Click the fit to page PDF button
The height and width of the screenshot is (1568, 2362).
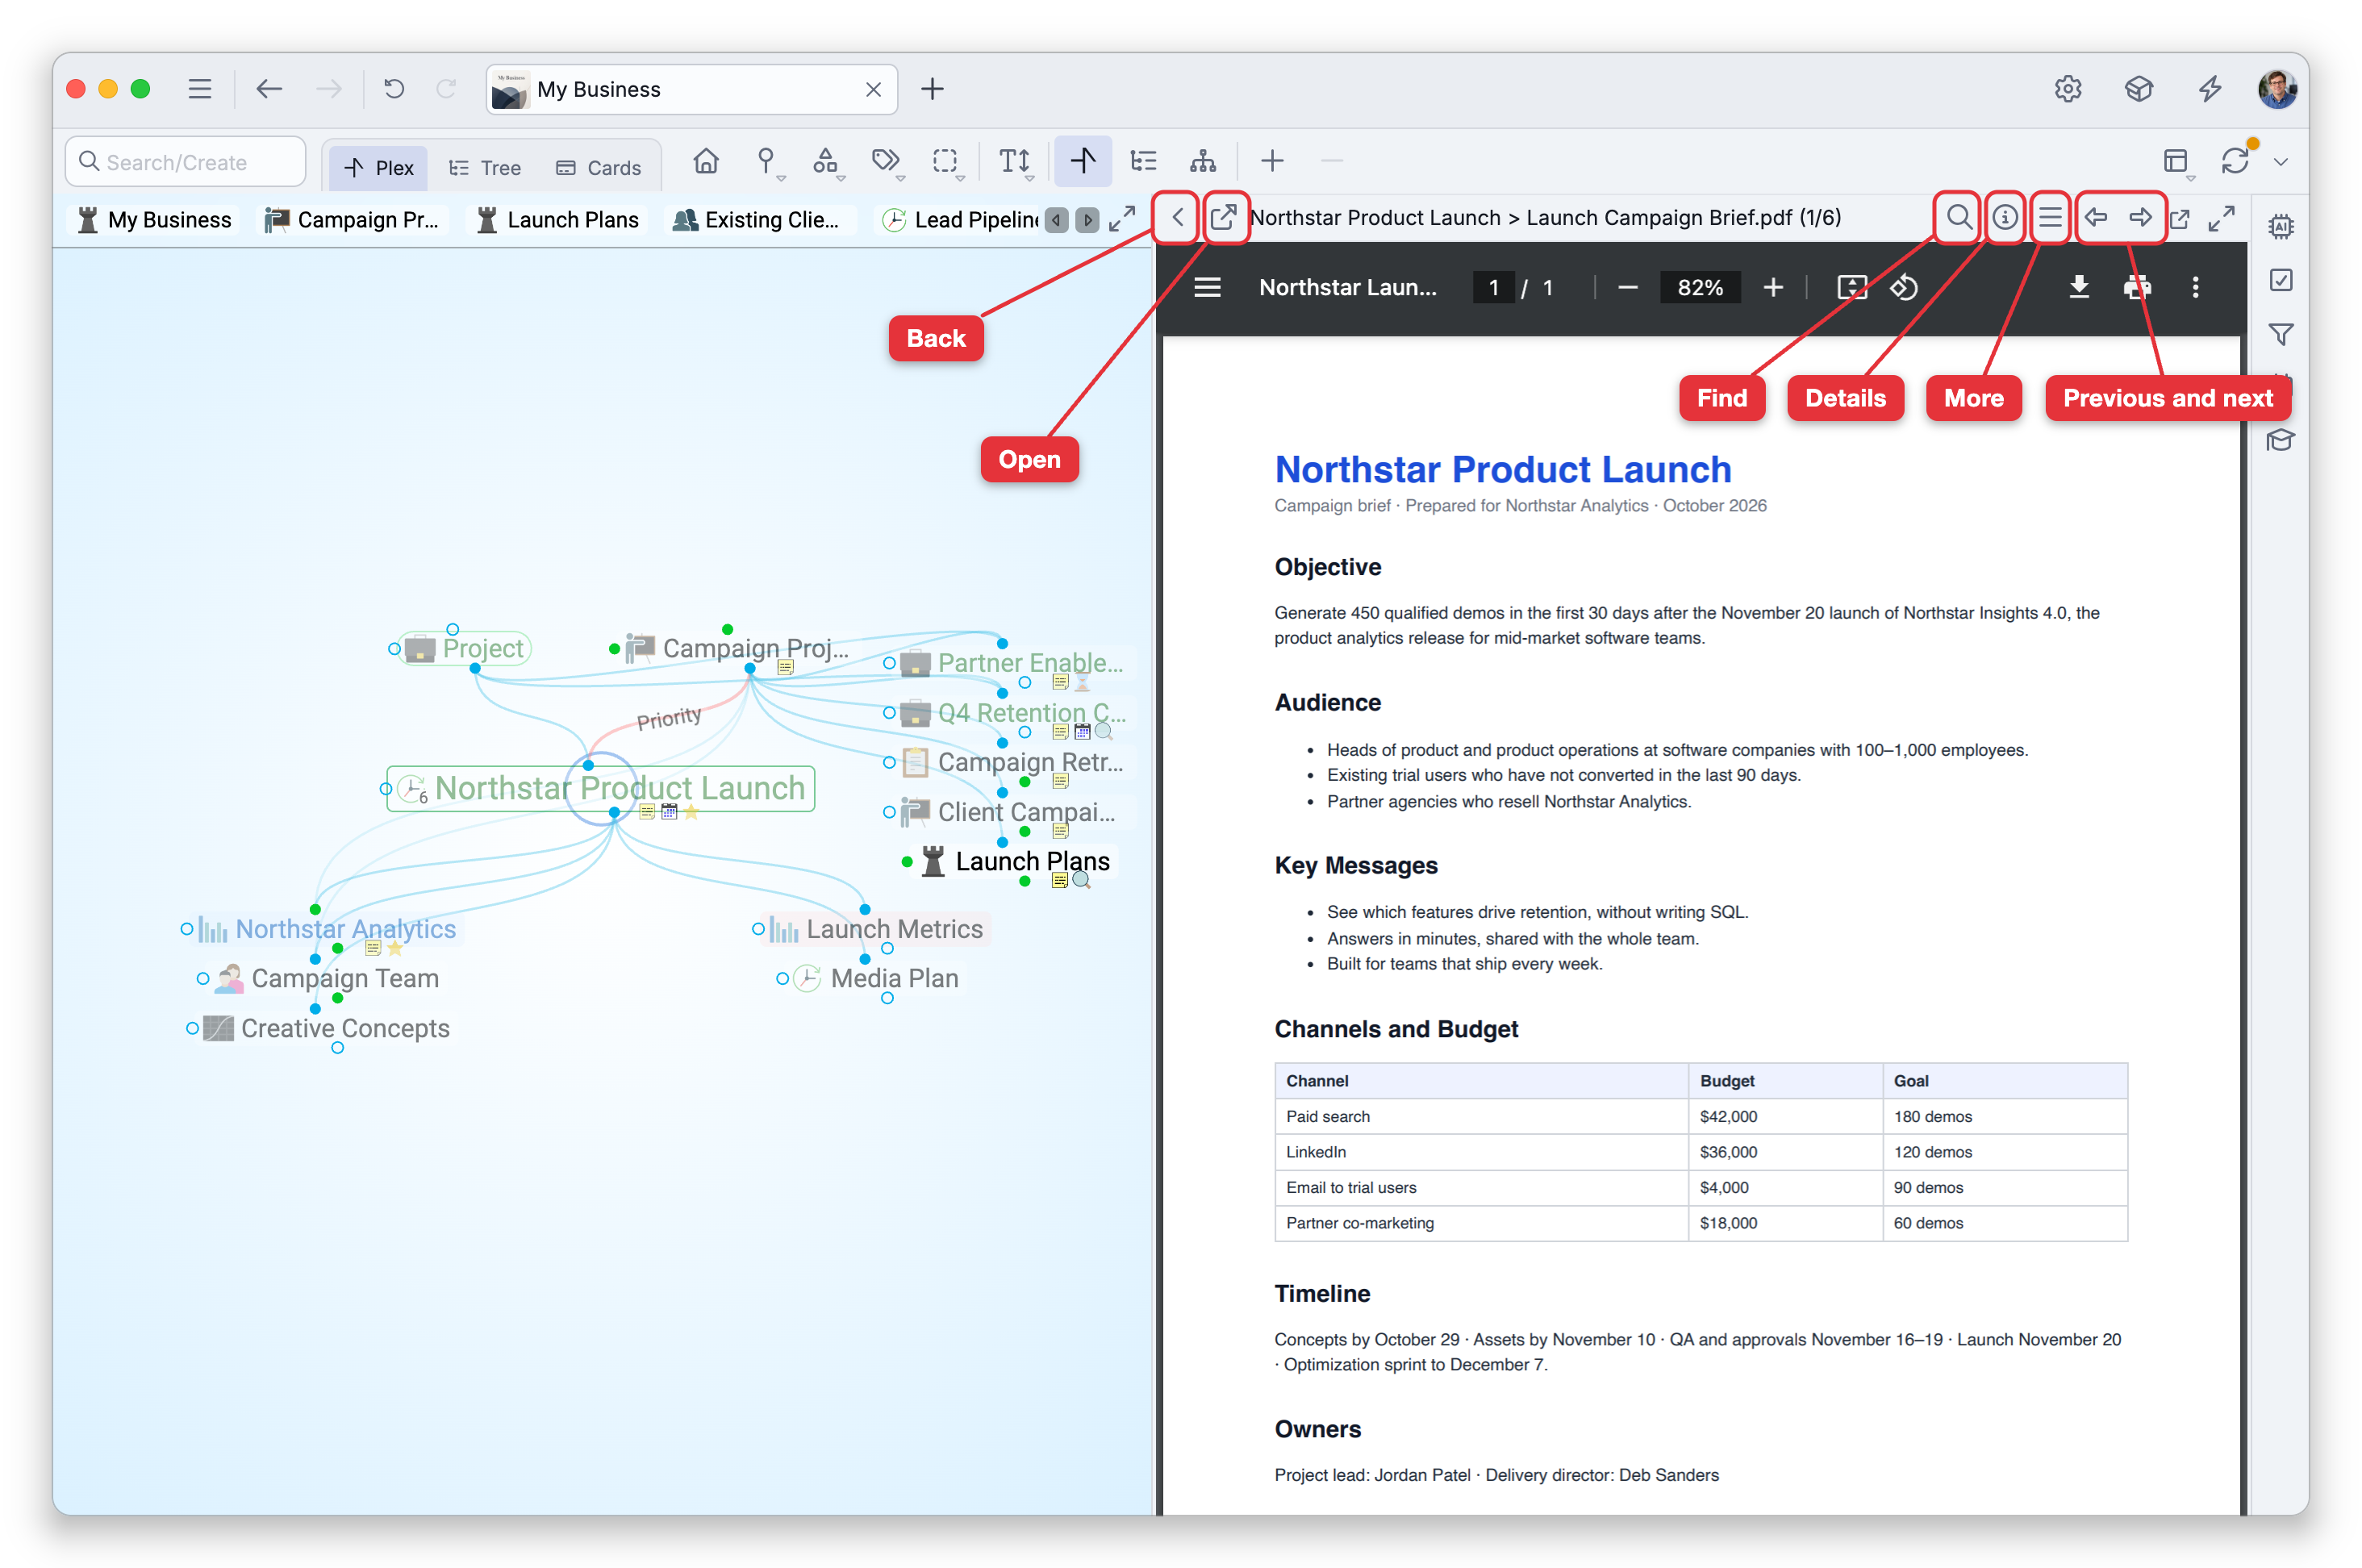click(1852, 288)
